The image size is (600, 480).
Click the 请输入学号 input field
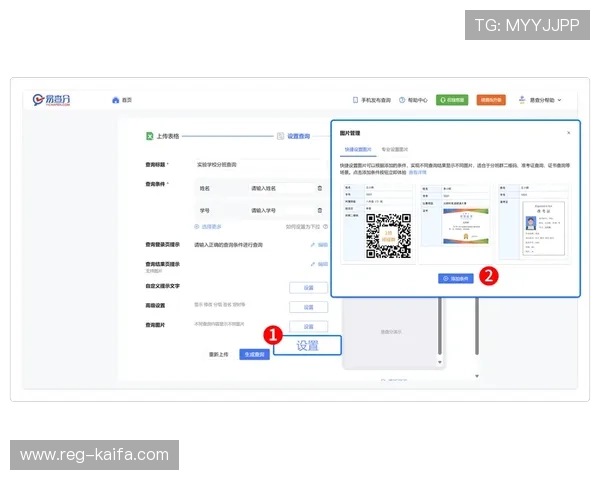[x=281, y=211]
